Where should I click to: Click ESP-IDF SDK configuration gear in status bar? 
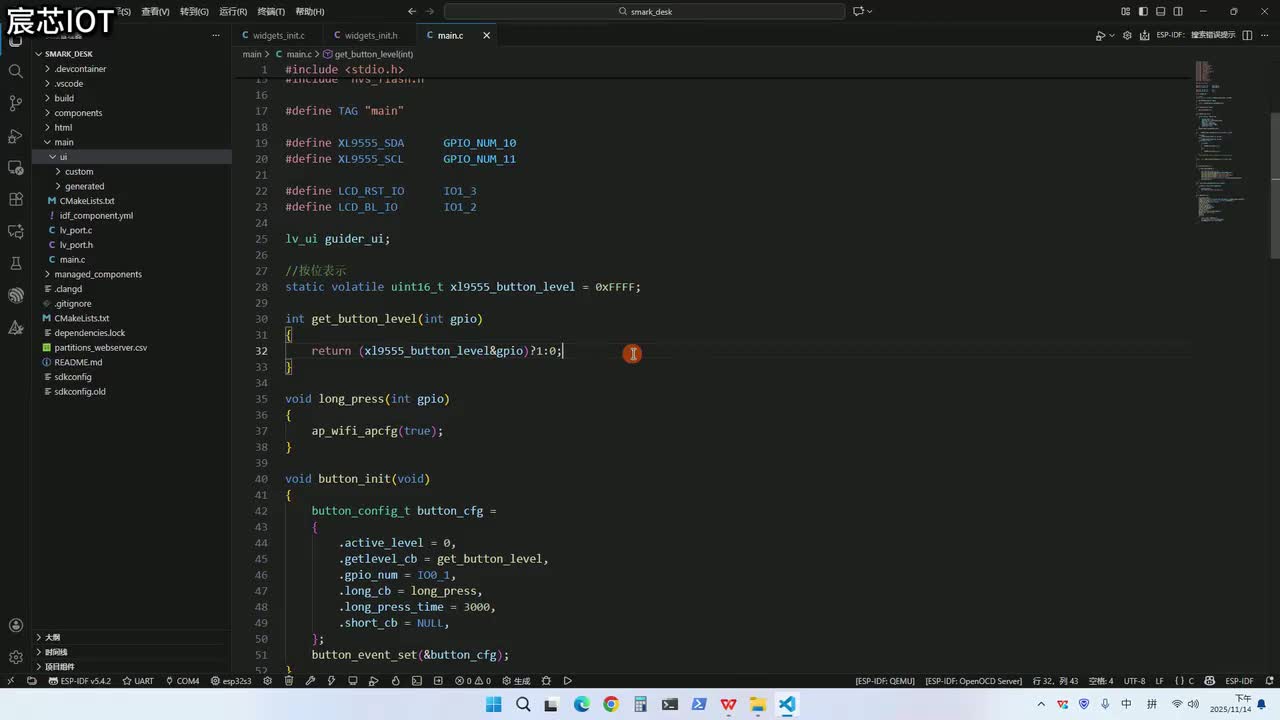click(x=267, y=681)
